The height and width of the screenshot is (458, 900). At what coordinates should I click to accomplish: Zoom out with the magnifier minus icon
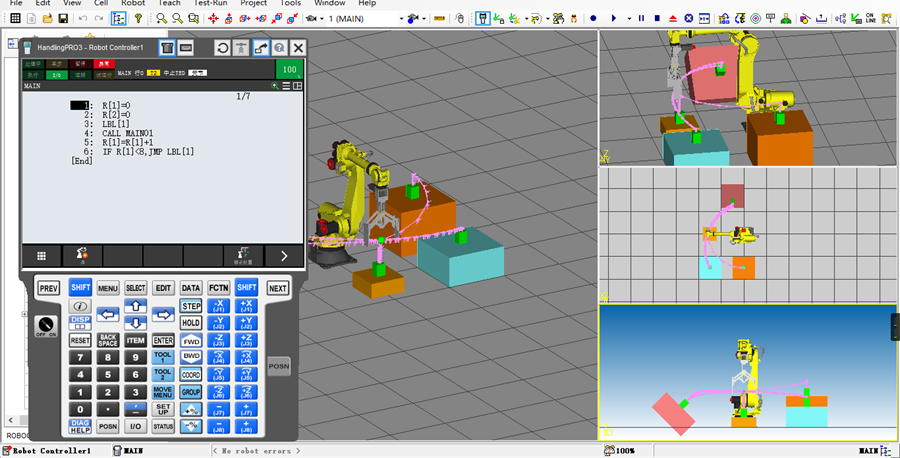pos(178,18)
